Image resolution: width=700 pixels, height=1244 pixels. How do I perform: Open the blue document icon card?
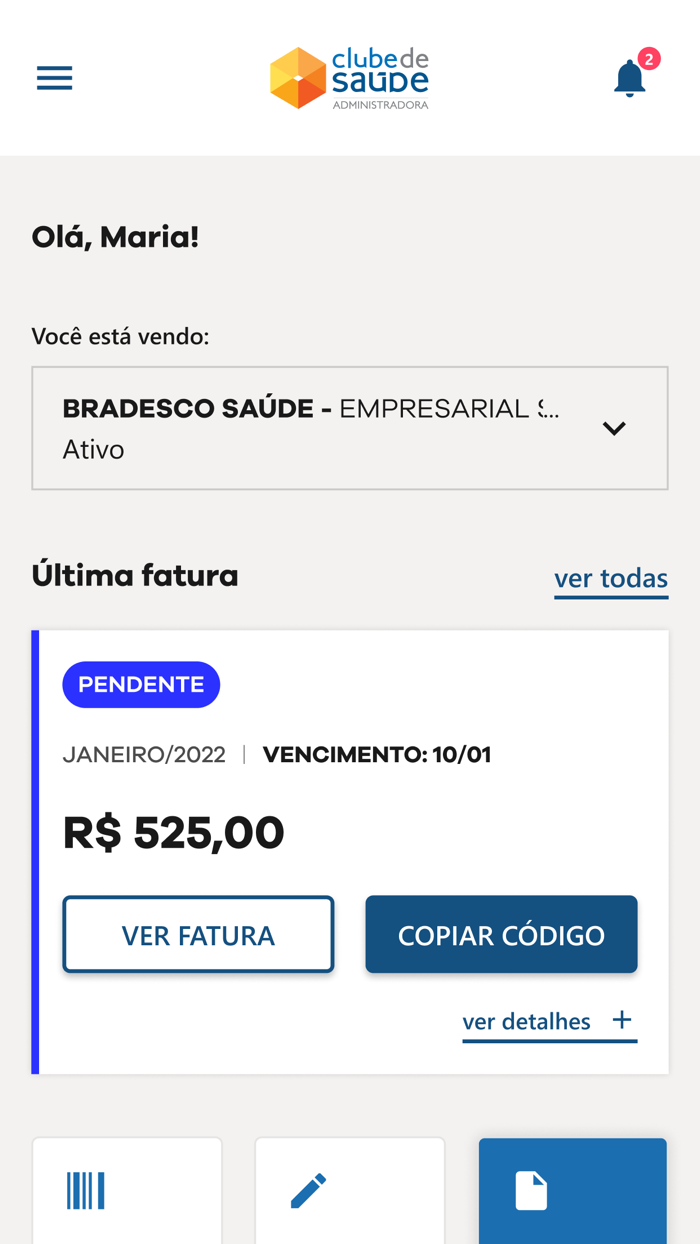[x=572, y=1190]
